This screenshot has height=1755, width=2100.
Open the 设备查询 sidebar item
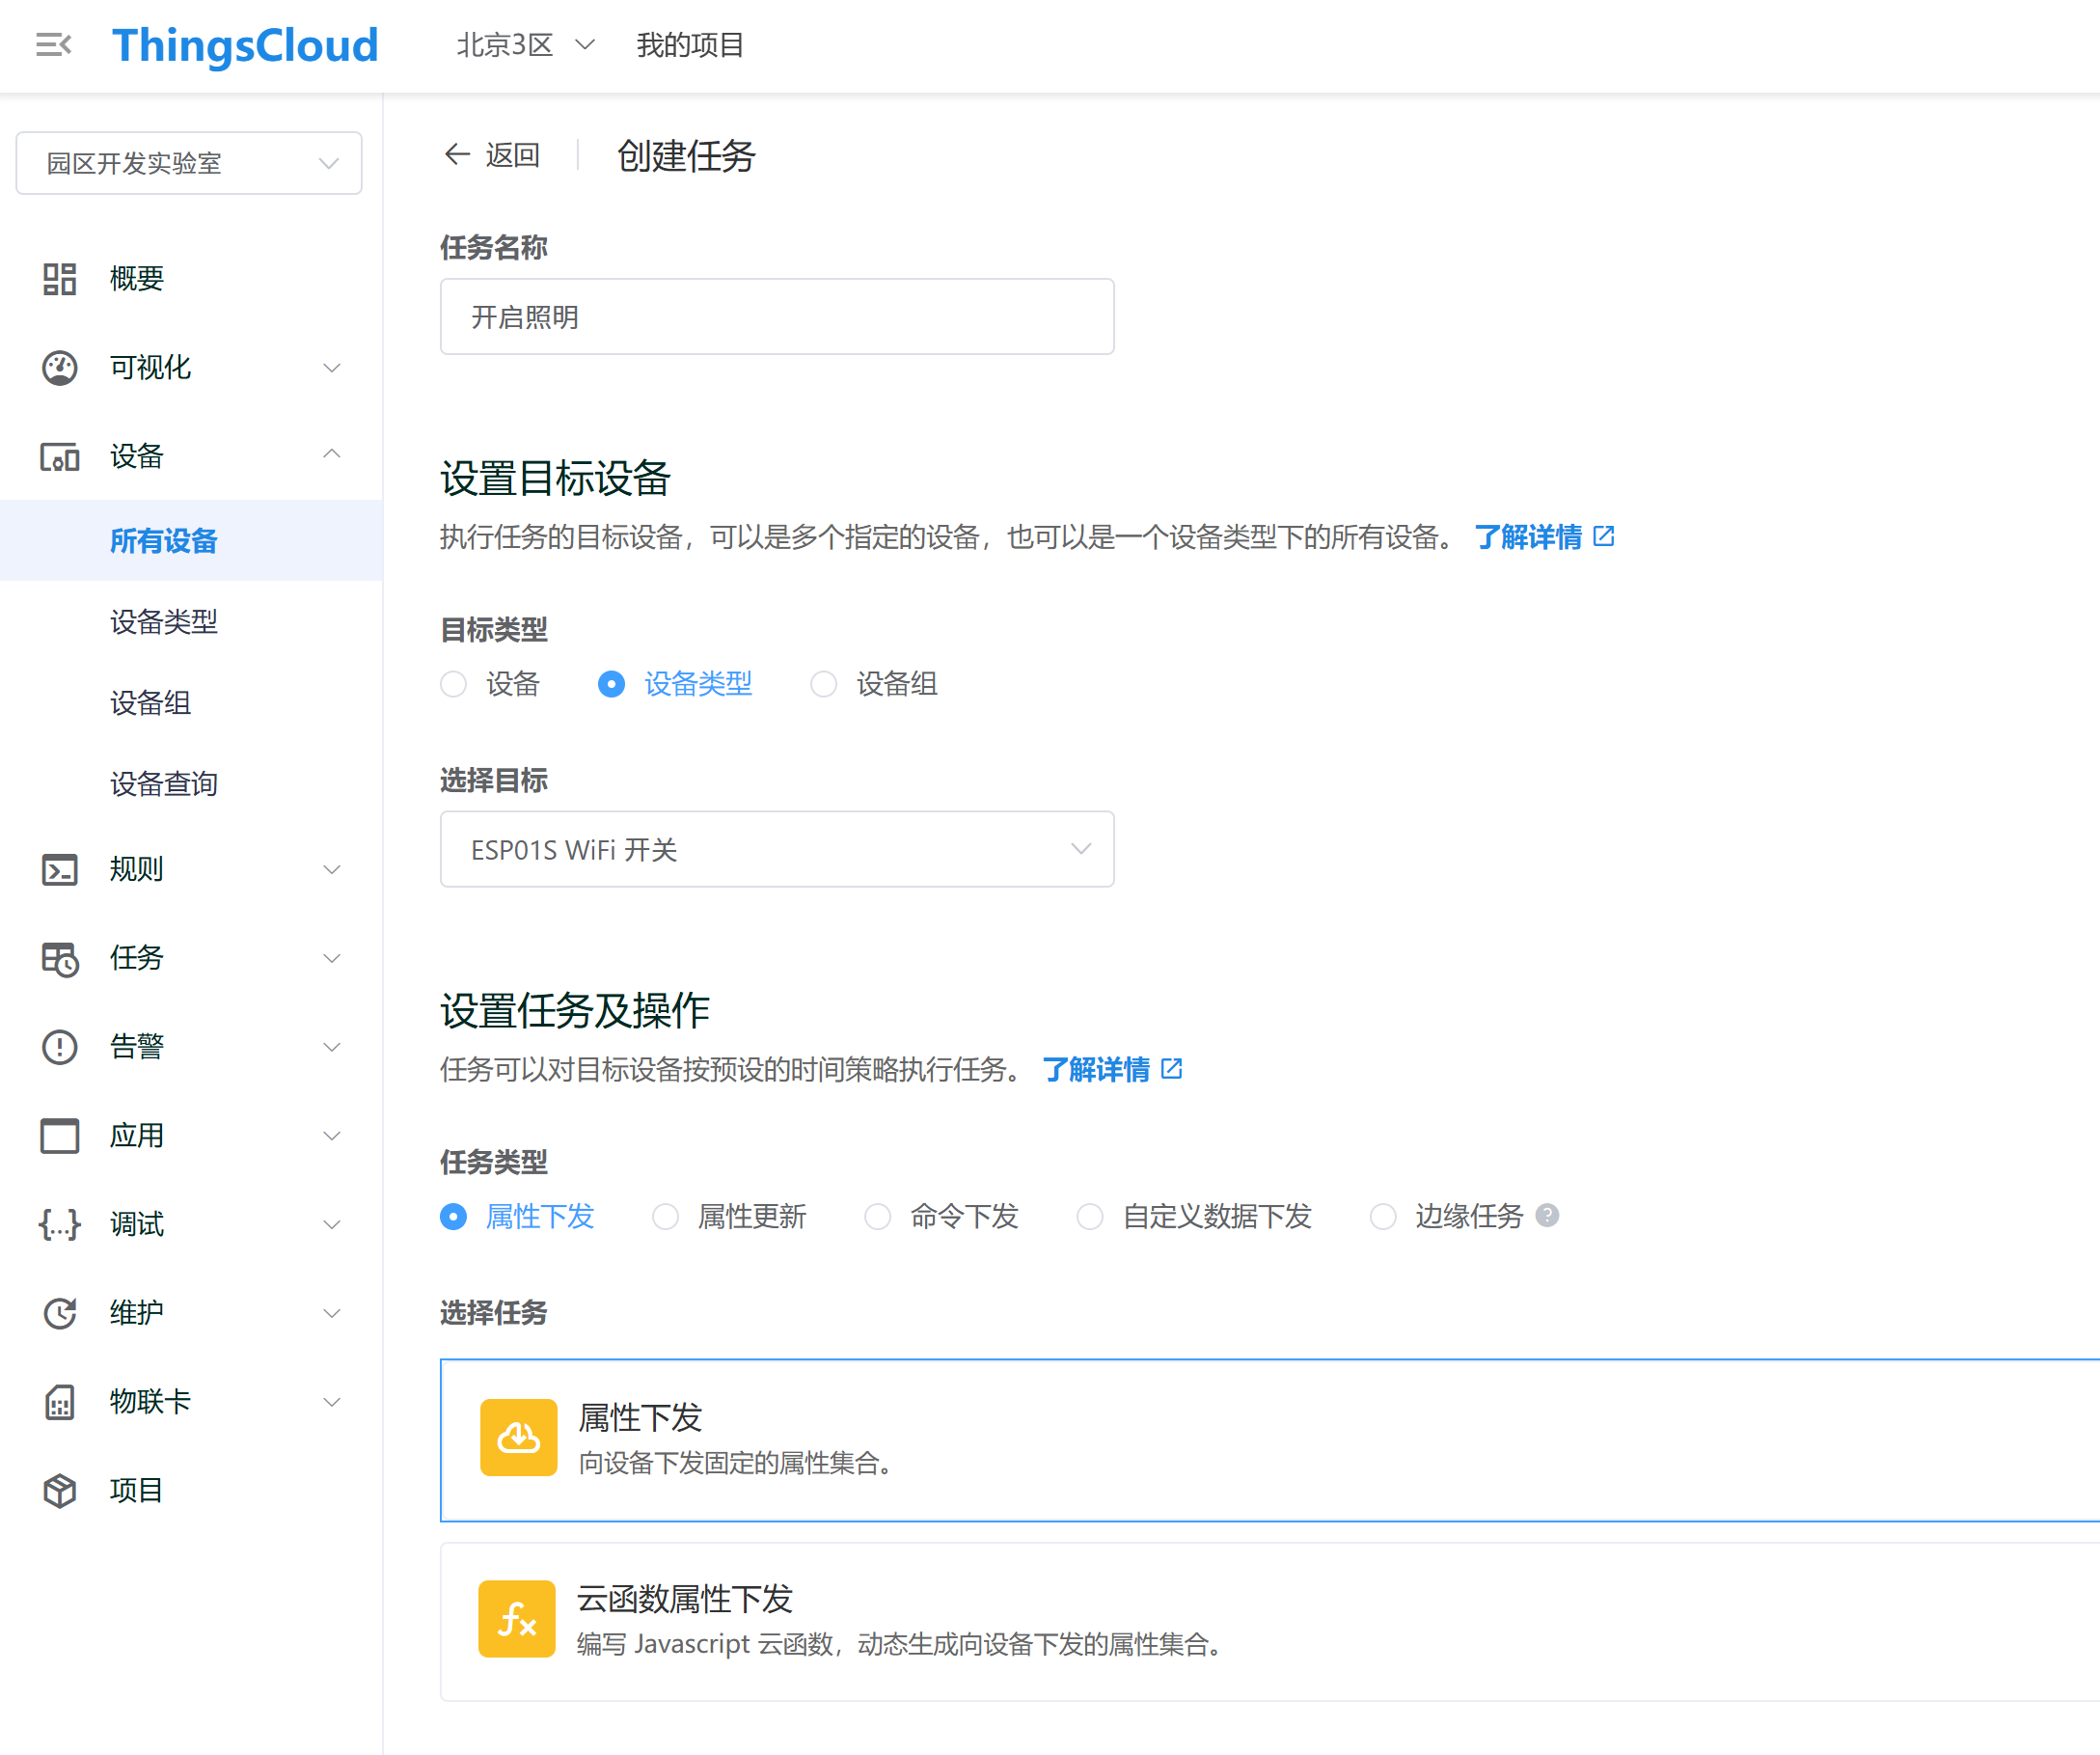191,784
